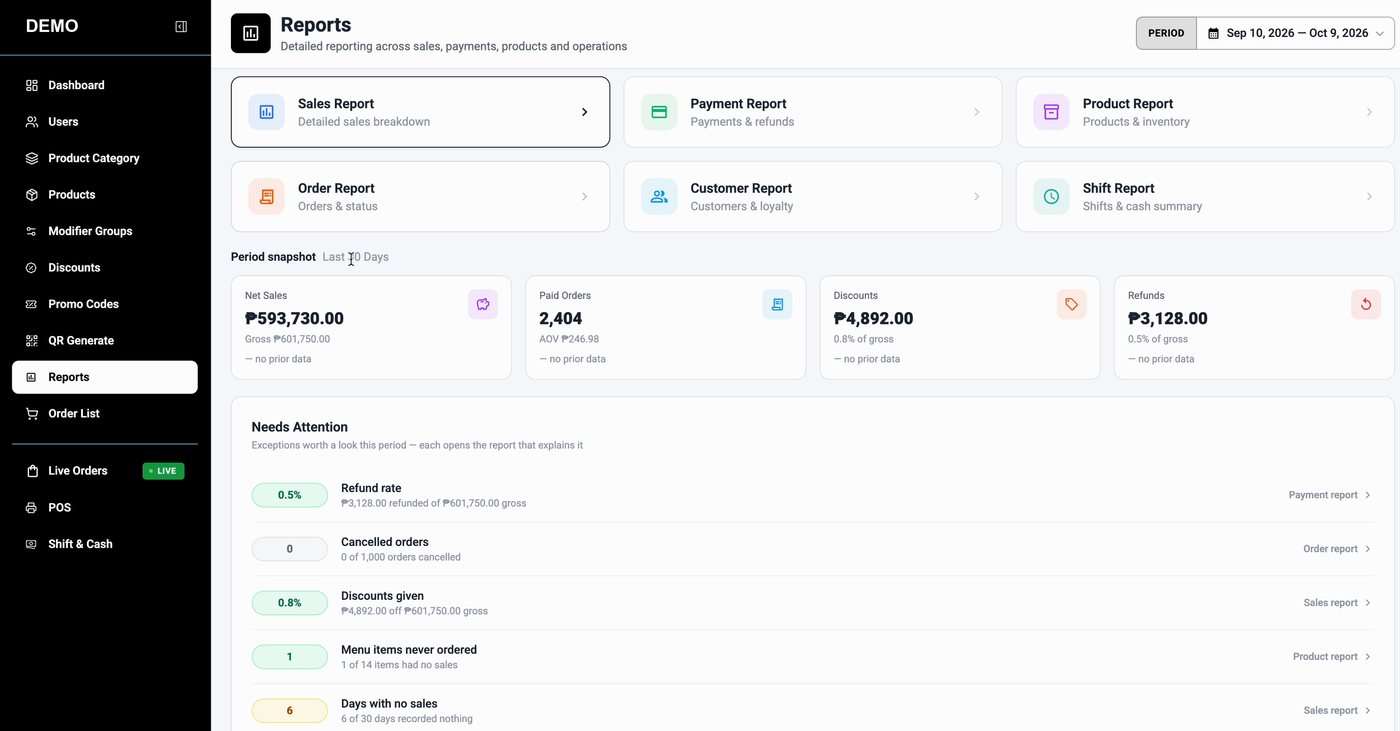
Task: Click the Payment Report card icon
Action: (x=659, y=112)
